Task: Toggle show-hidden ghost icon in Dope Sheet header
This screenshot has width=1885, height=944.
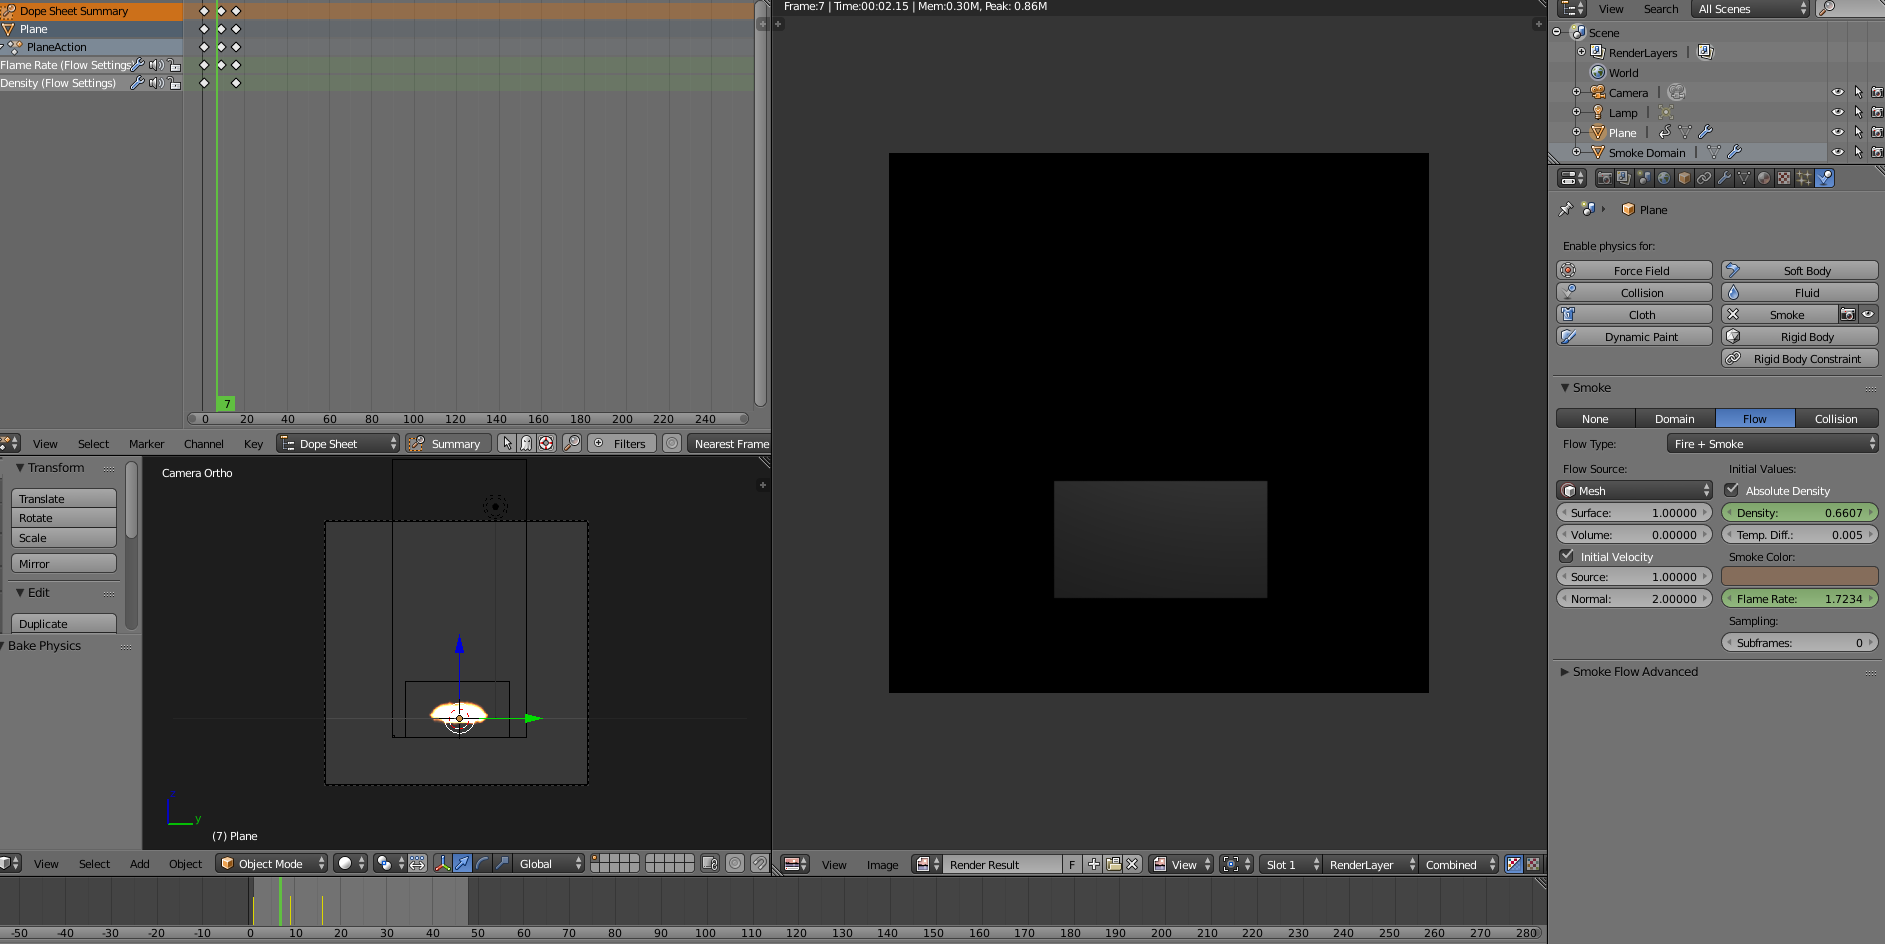Action: pyautogui.click(x=526, y=443)
